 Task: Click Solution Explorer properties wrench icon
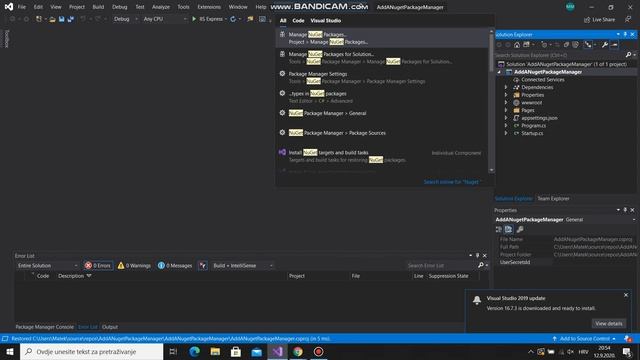coord(605,45)
